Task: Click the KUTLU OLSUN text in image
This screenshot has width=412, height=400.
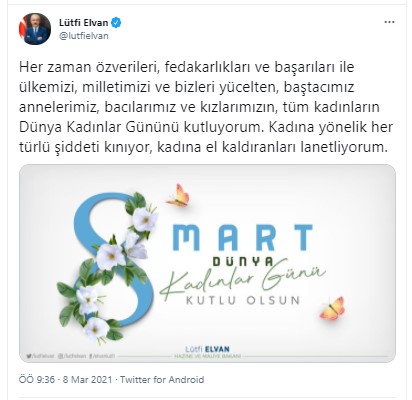Action: tap(243, 300)
